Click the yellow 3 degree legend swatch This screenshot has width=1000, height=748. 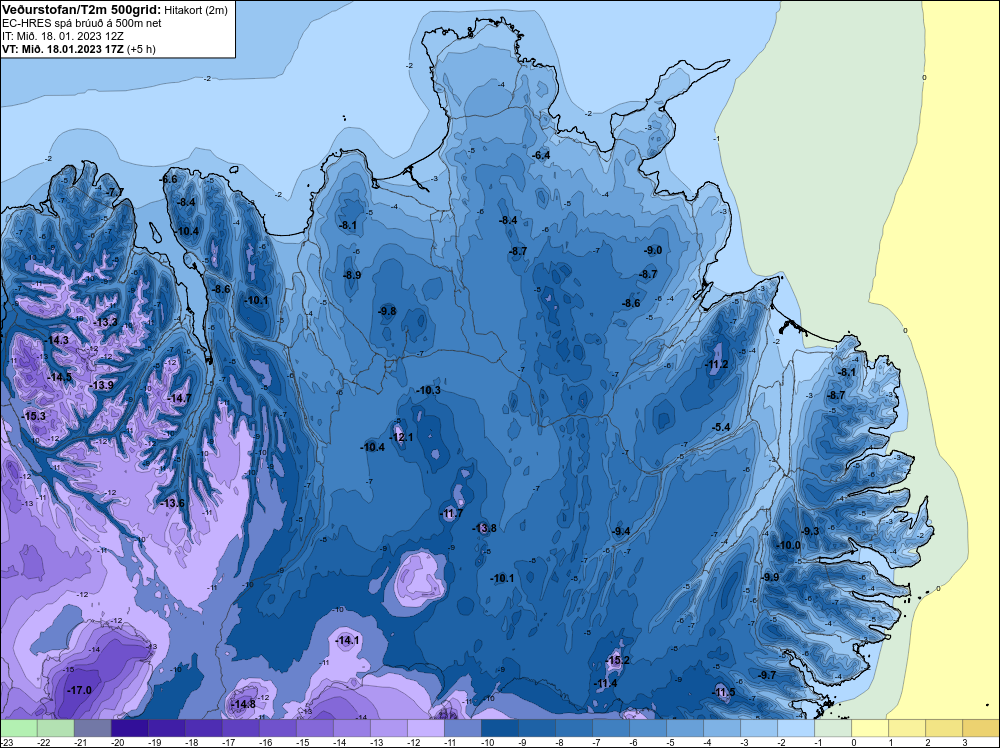(980, 728)
